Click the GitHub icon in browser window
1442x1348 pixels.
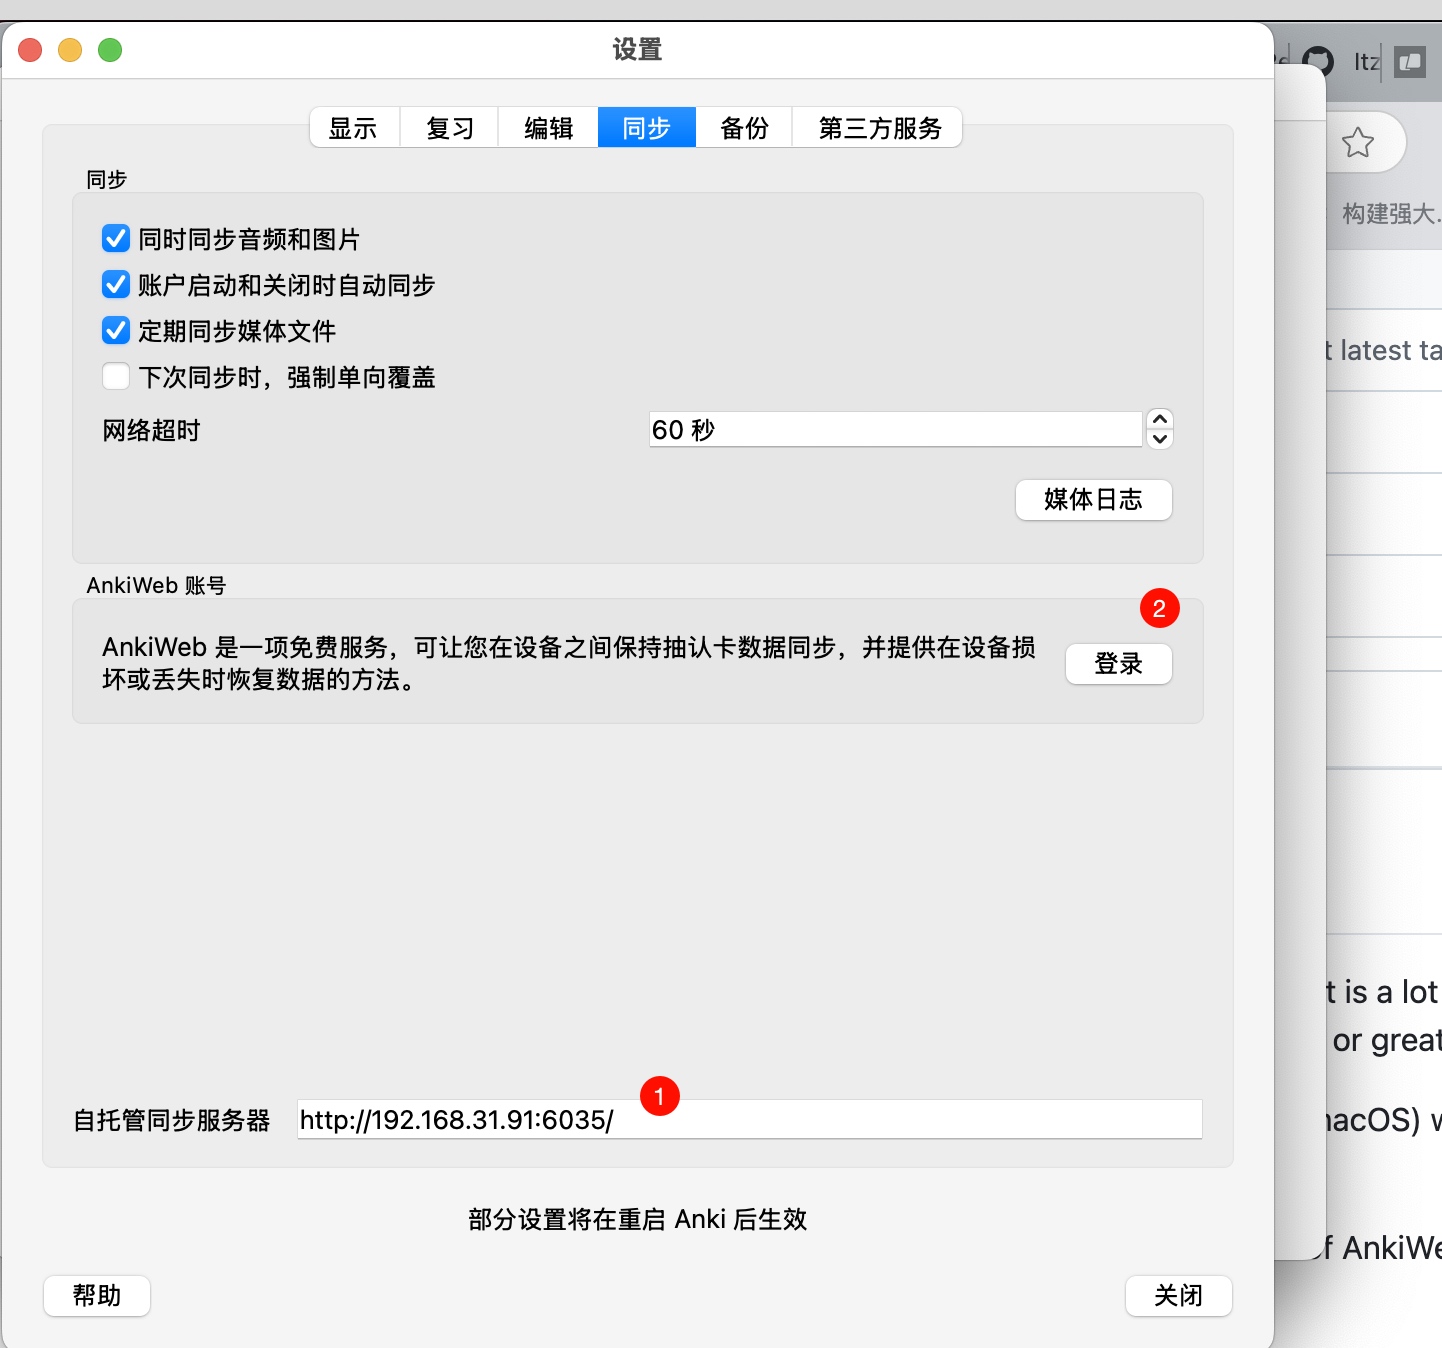click(x=1317, y=62)
